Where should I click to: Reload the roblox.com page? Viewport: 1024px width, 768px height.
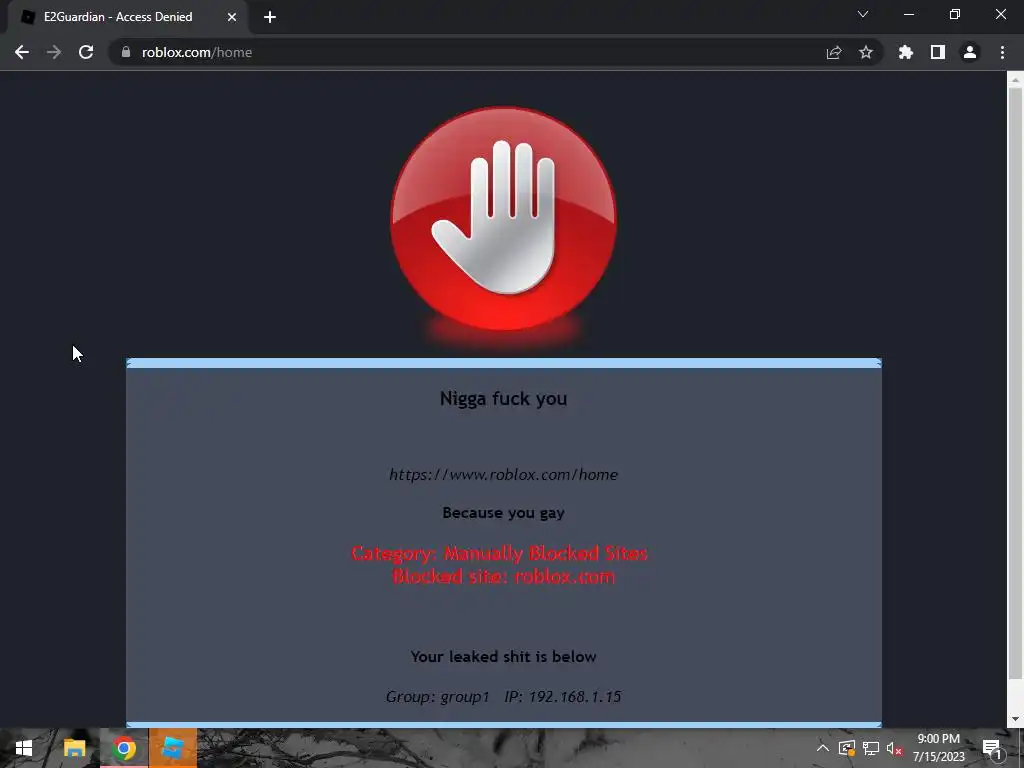tap(86, 52)
